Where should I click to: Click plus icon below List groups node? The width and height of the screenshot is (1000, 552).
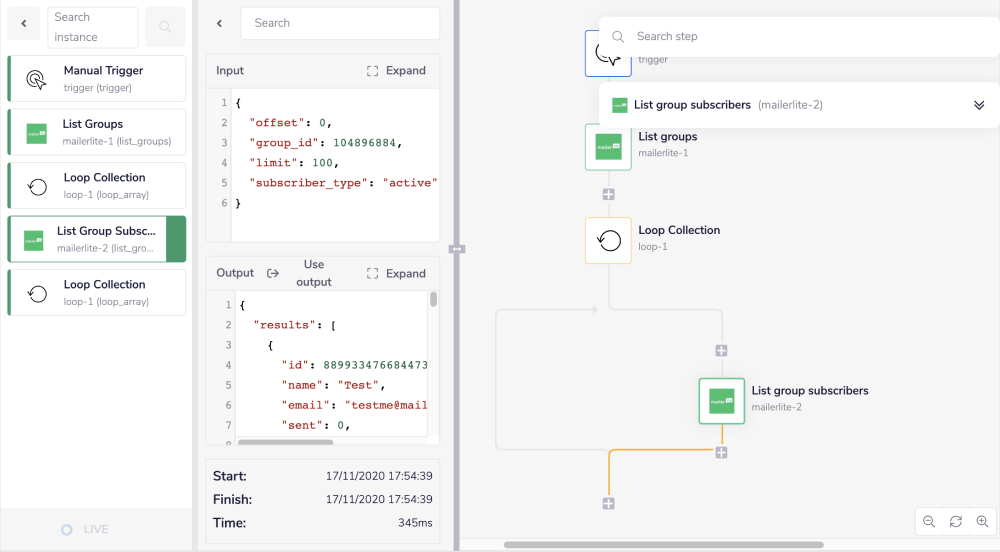[608, 194]
